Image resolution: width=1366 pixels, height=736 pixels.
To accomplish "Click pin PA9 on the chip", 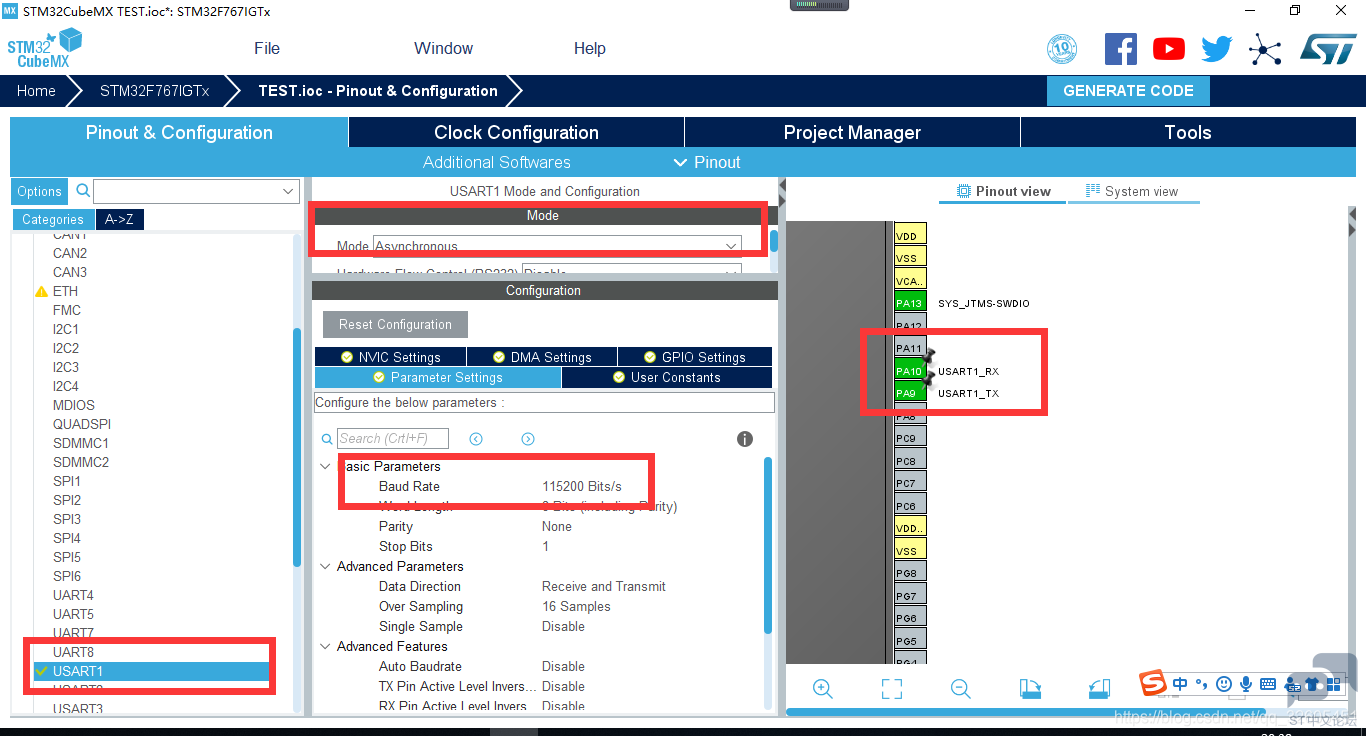I will tap(910, 393).
